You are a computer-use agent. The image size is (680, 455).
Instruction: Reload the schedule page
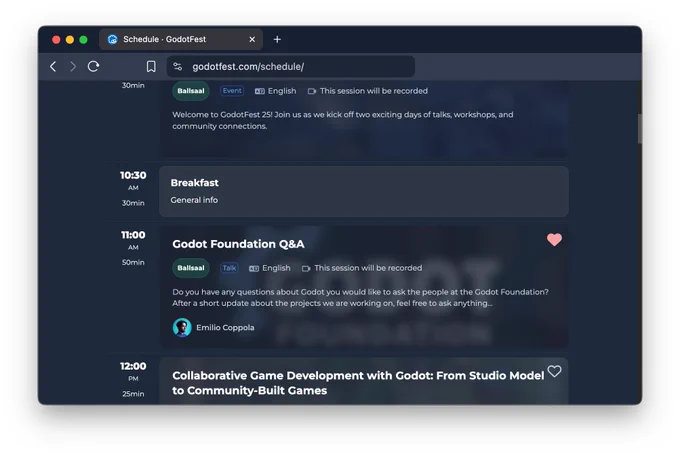pyautogui.click(x=94, y=66)
